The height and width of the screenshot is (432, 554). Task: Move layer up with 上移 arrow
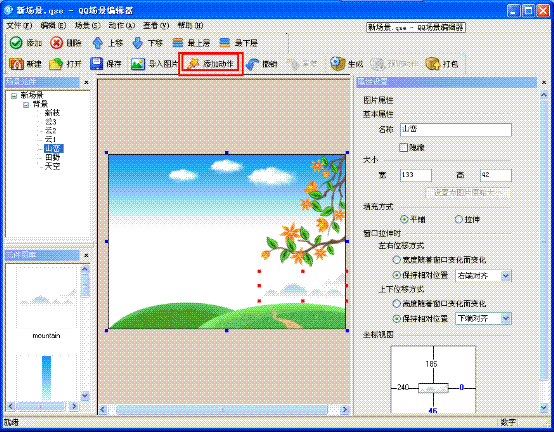click(97, 43)
